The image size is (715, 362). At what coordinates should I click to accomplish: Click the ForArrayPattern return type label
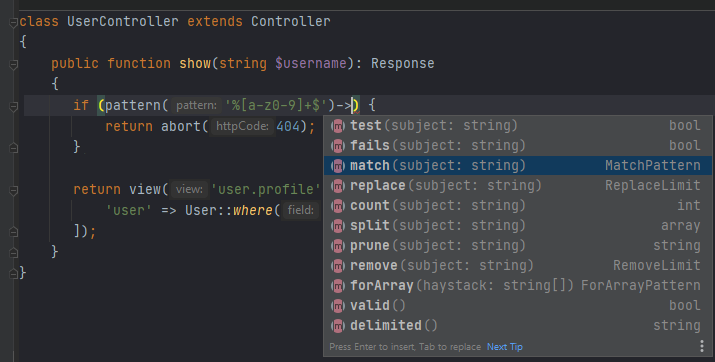641,285
